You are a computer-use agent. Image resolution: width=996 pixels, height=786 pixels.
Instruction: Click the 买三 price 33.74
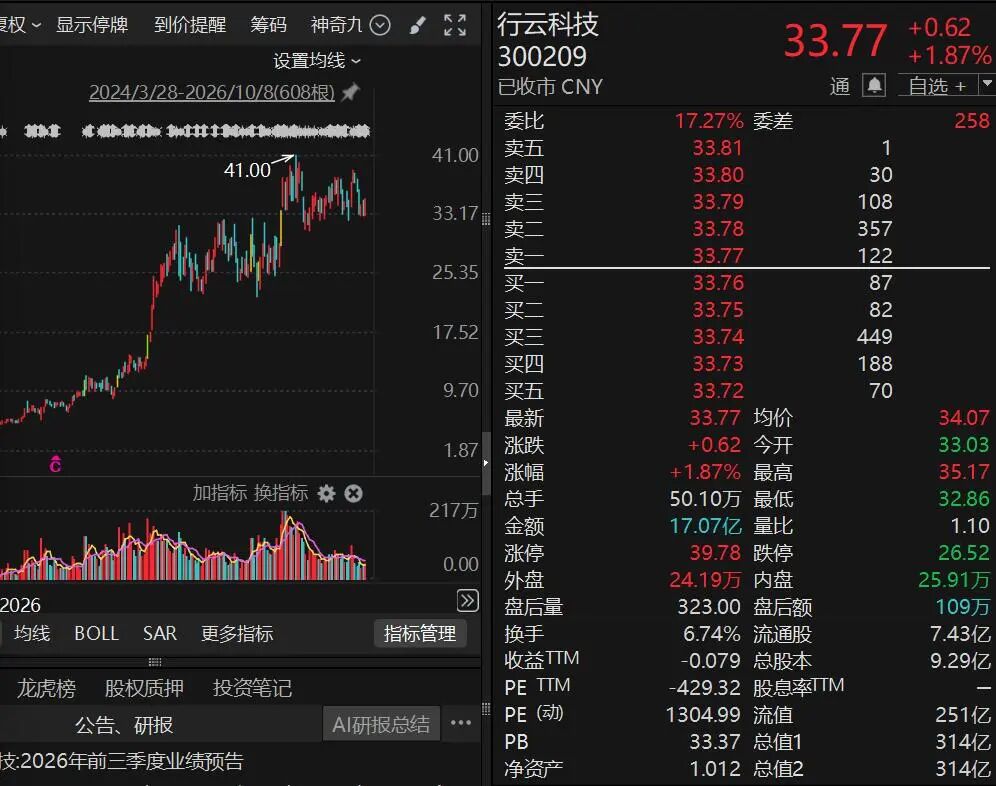pos(718,337)
